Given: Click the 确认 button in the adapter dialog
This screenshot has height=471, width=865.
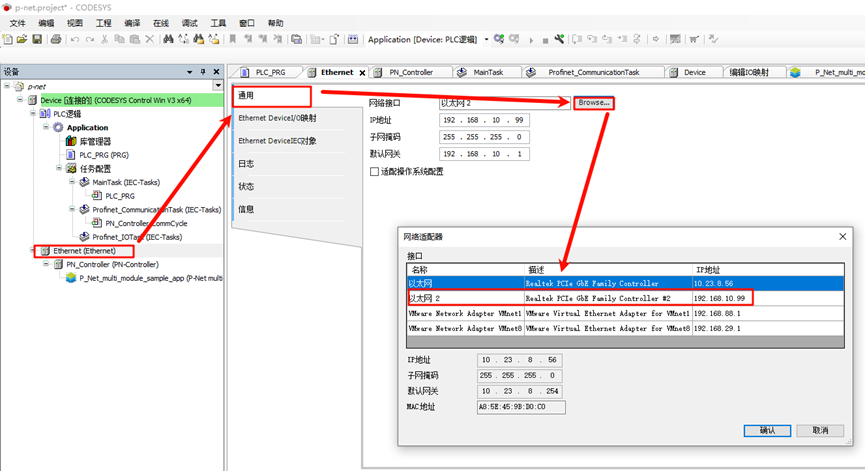Looking at the screenshot, I should coord(767,430).
